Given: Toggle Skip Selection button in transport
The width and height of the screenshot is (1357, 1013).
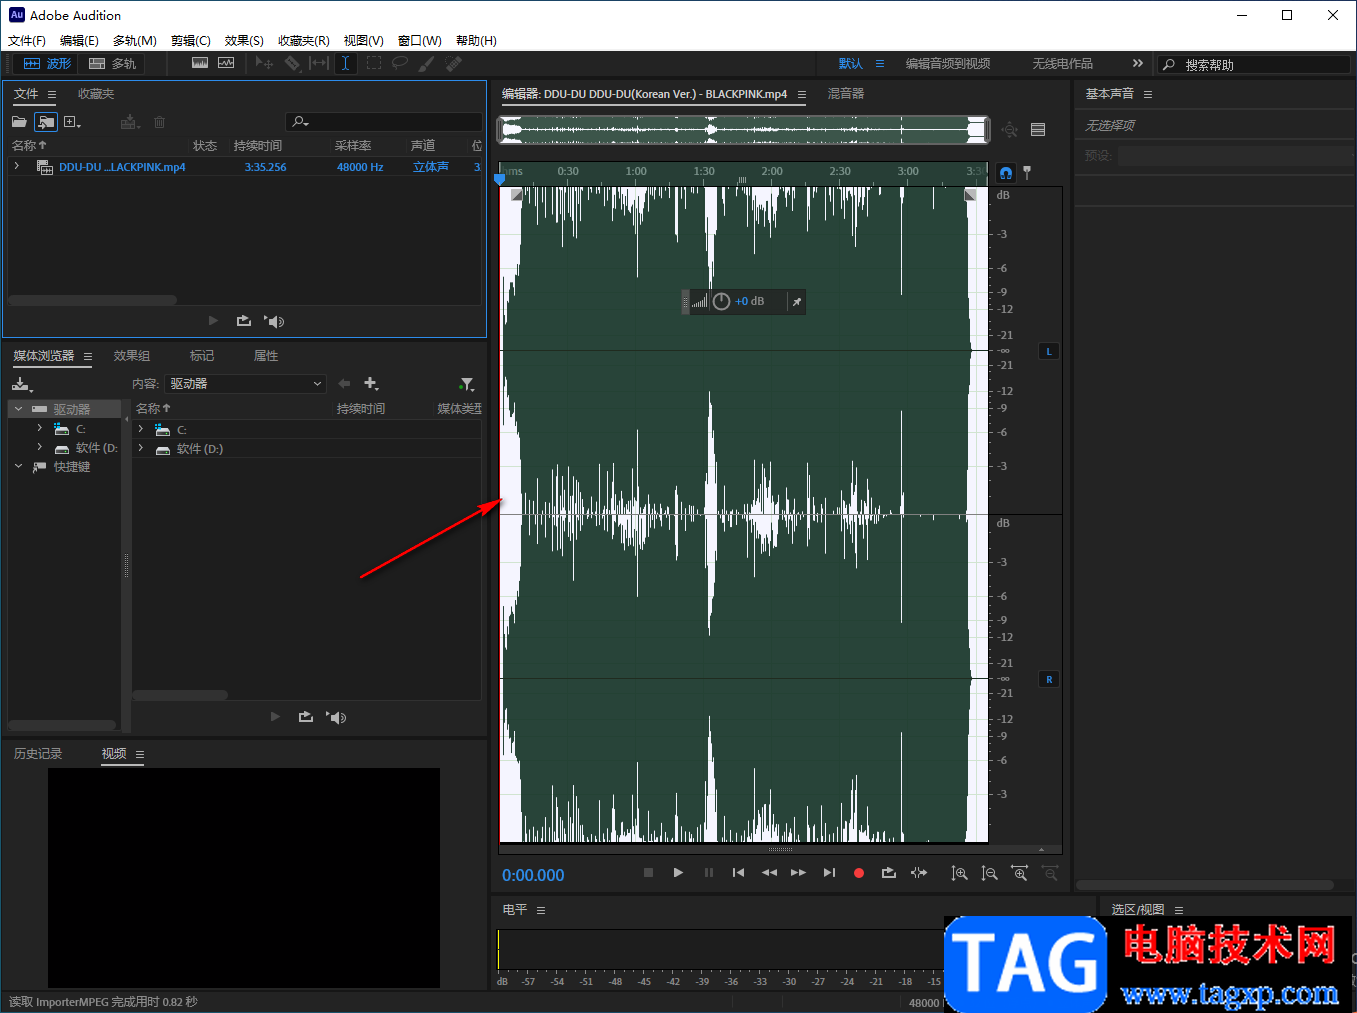Looking at the screenshot, I should 919,873.
